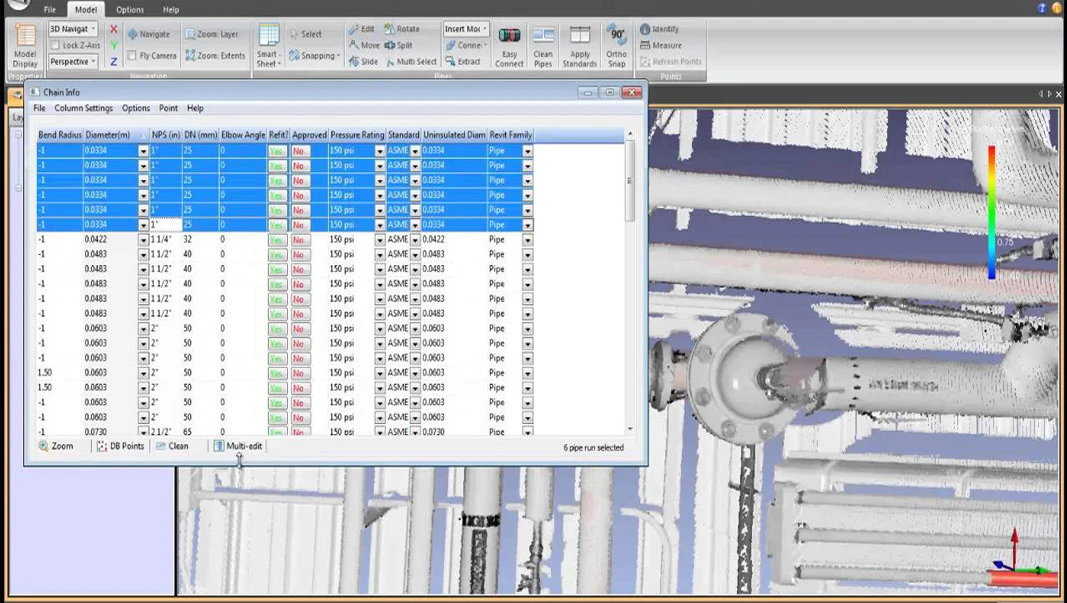
Task: Toggle the Refit Yes button in first row
Action: pyautogui.click(x=277, y=151)
